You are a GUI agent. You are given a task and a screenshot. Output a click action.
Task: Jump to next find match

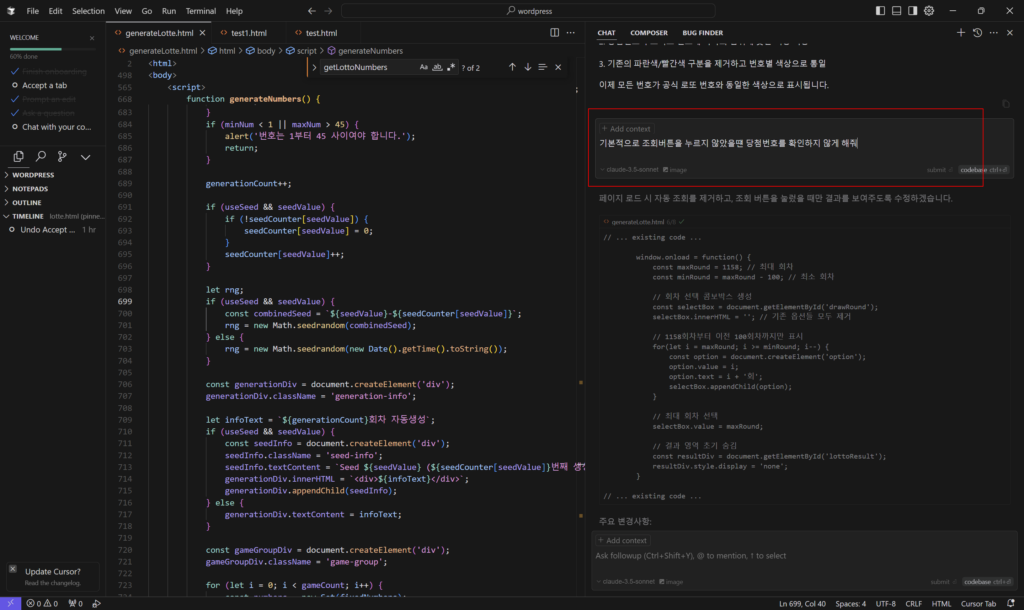528,67
